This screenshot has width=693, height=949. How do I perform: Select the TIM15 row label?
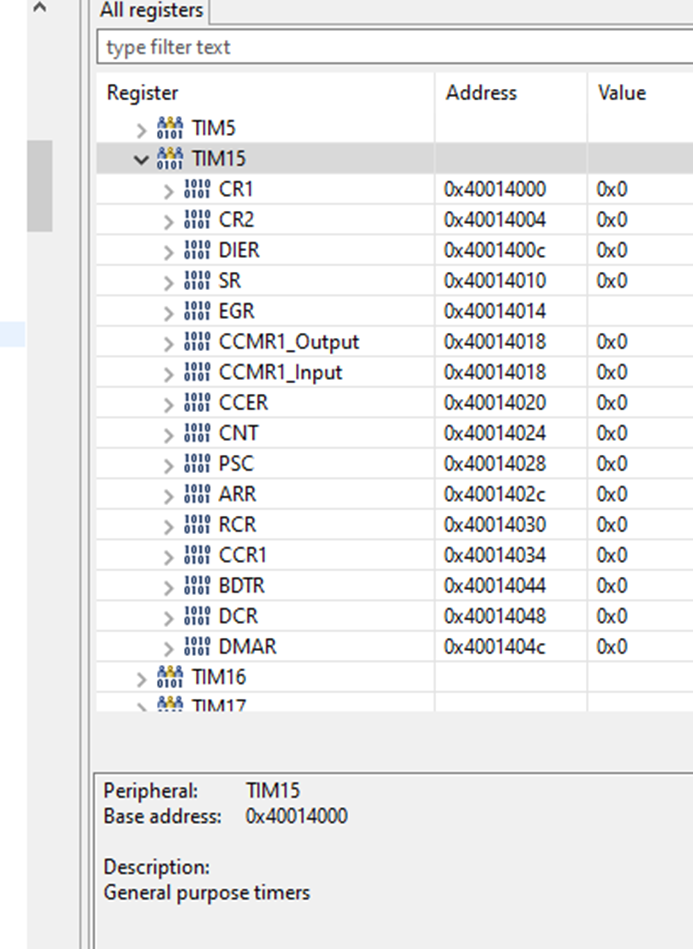point(218,158)
